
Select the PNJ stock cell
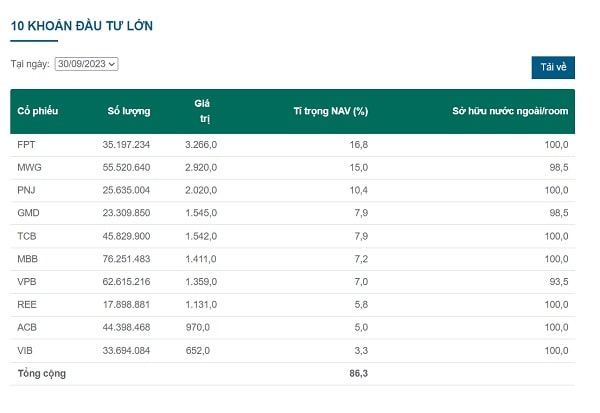point(26,190)
